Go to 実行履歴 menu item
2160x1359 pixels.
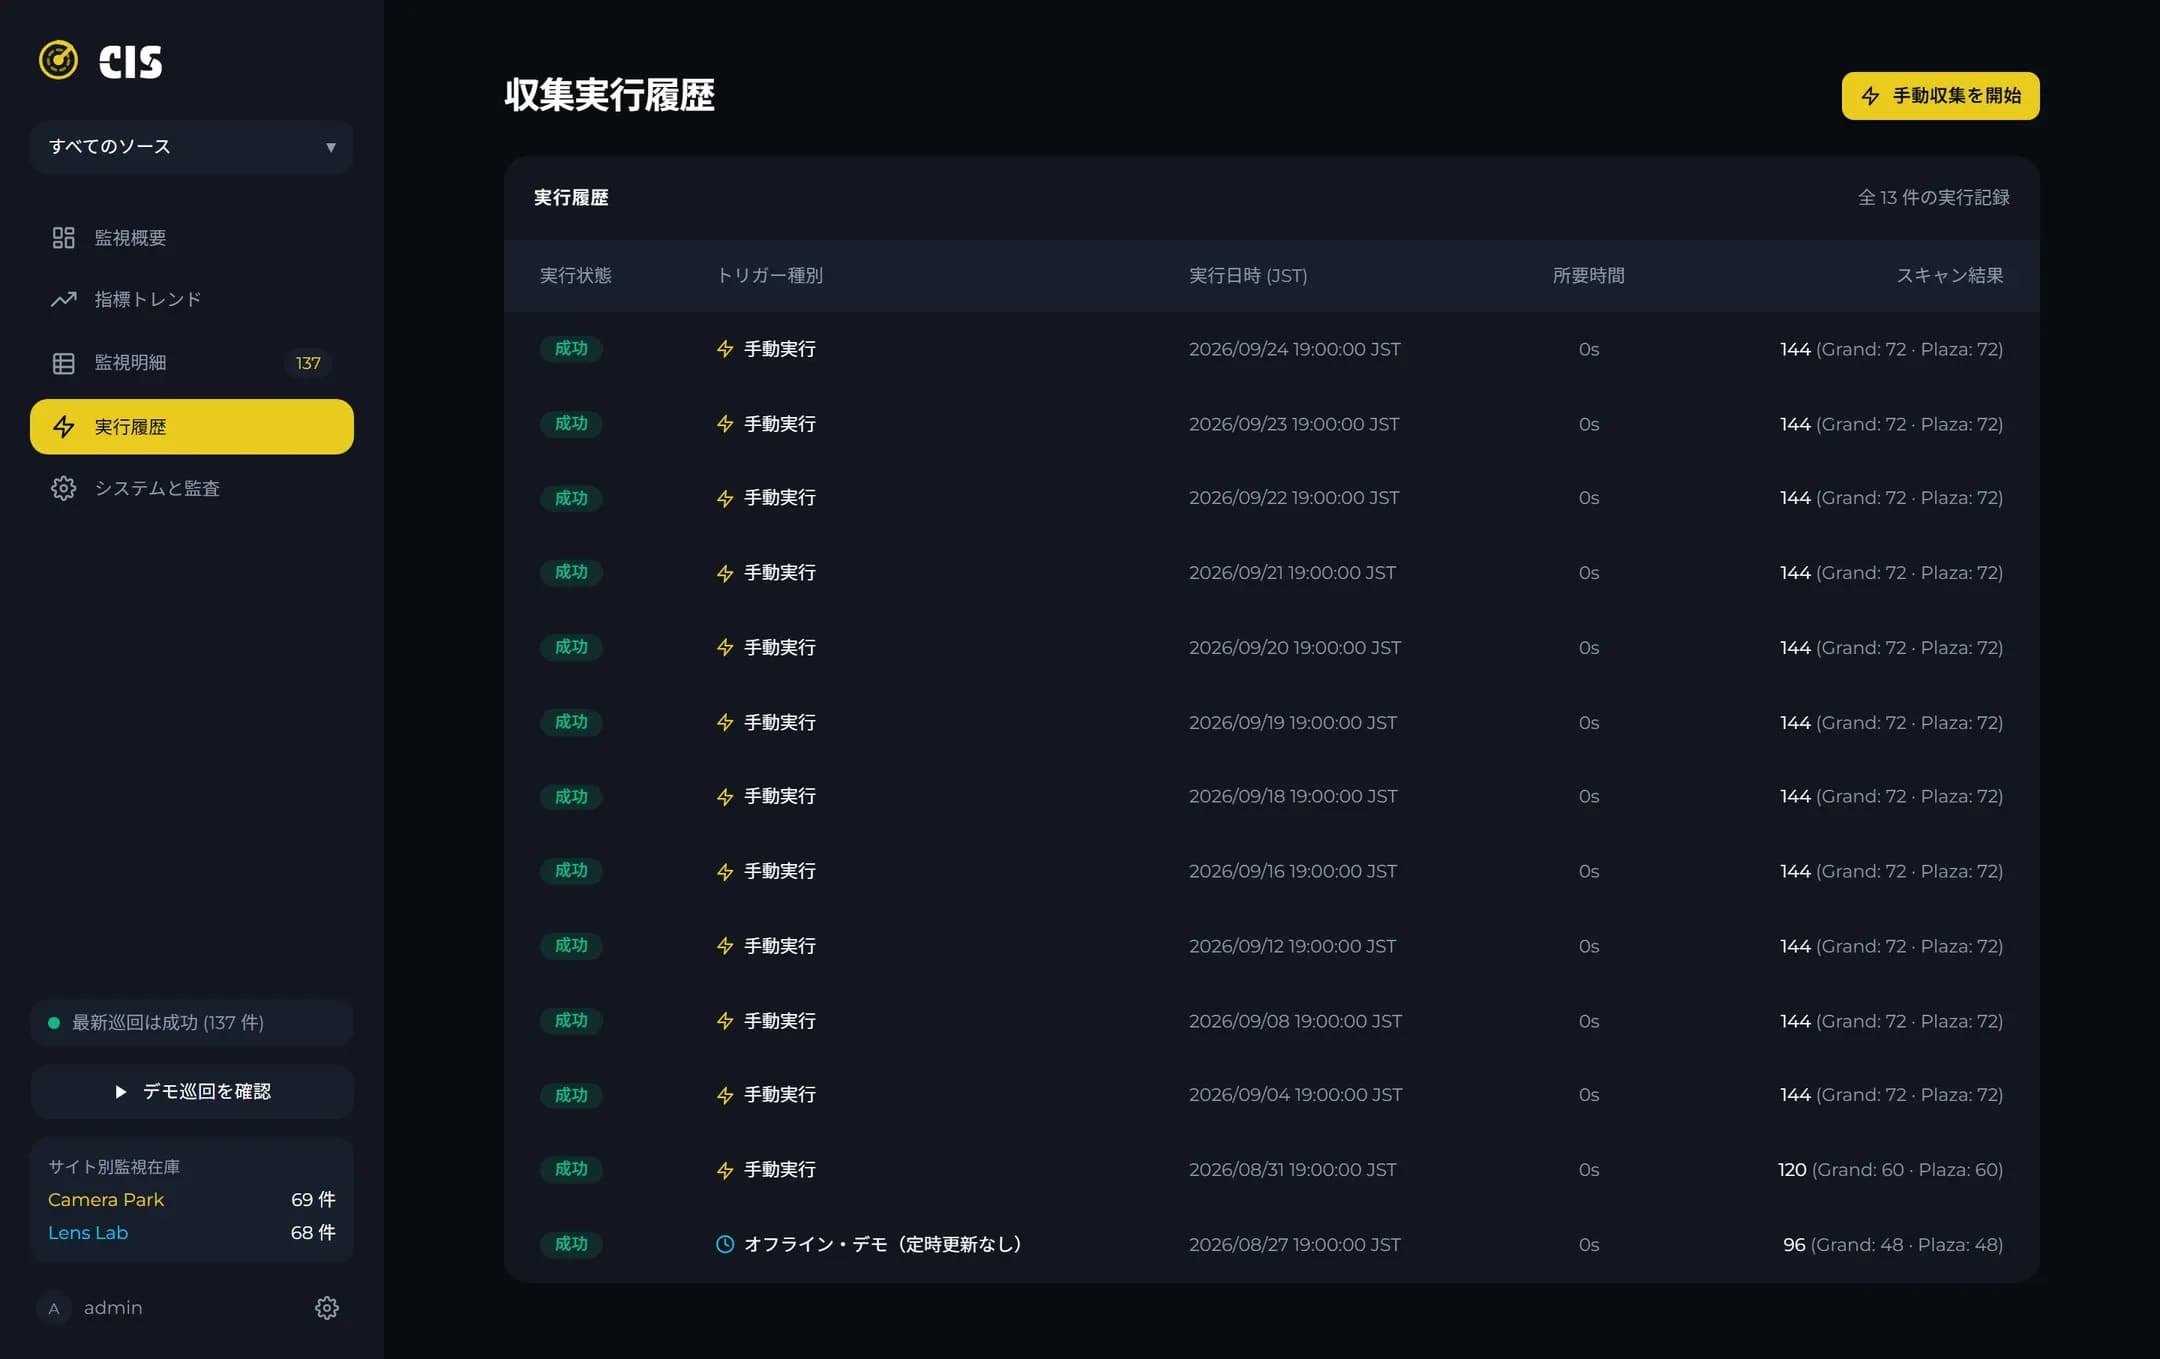[x=192, y=427]
